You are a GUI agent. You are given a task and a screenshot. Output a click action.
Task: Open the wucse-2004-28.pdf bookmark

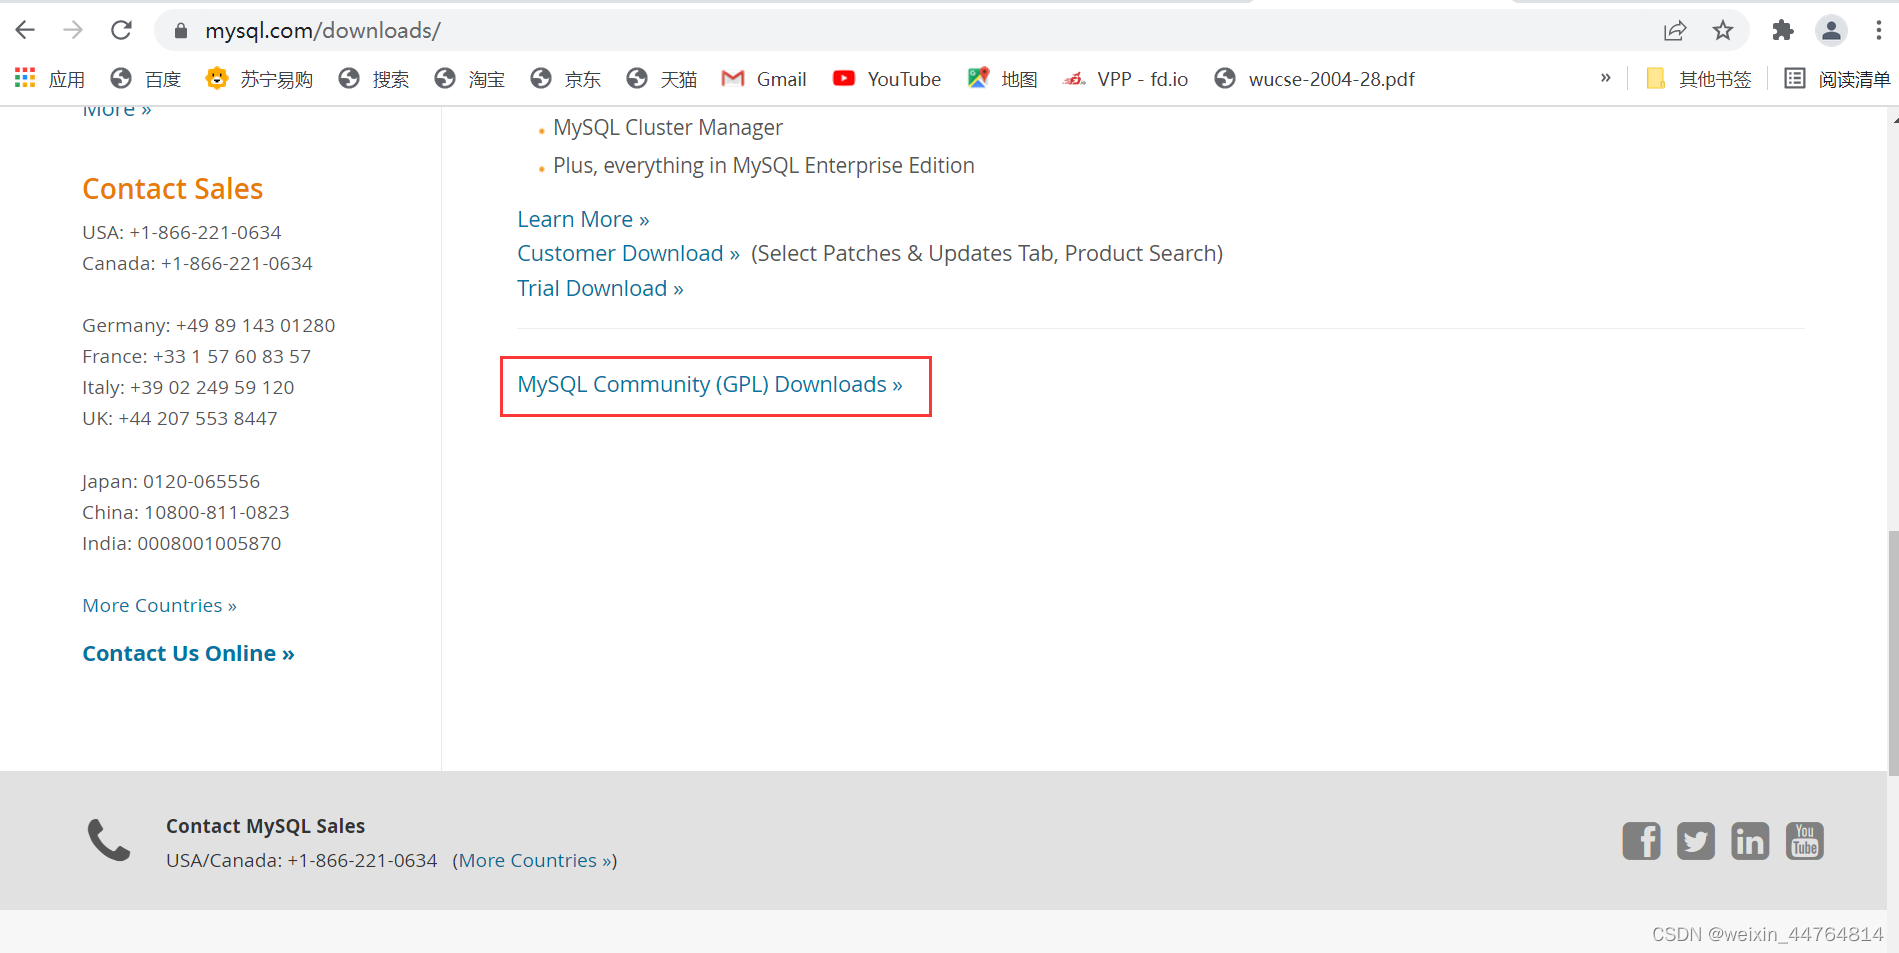(x=1315, y=79)
